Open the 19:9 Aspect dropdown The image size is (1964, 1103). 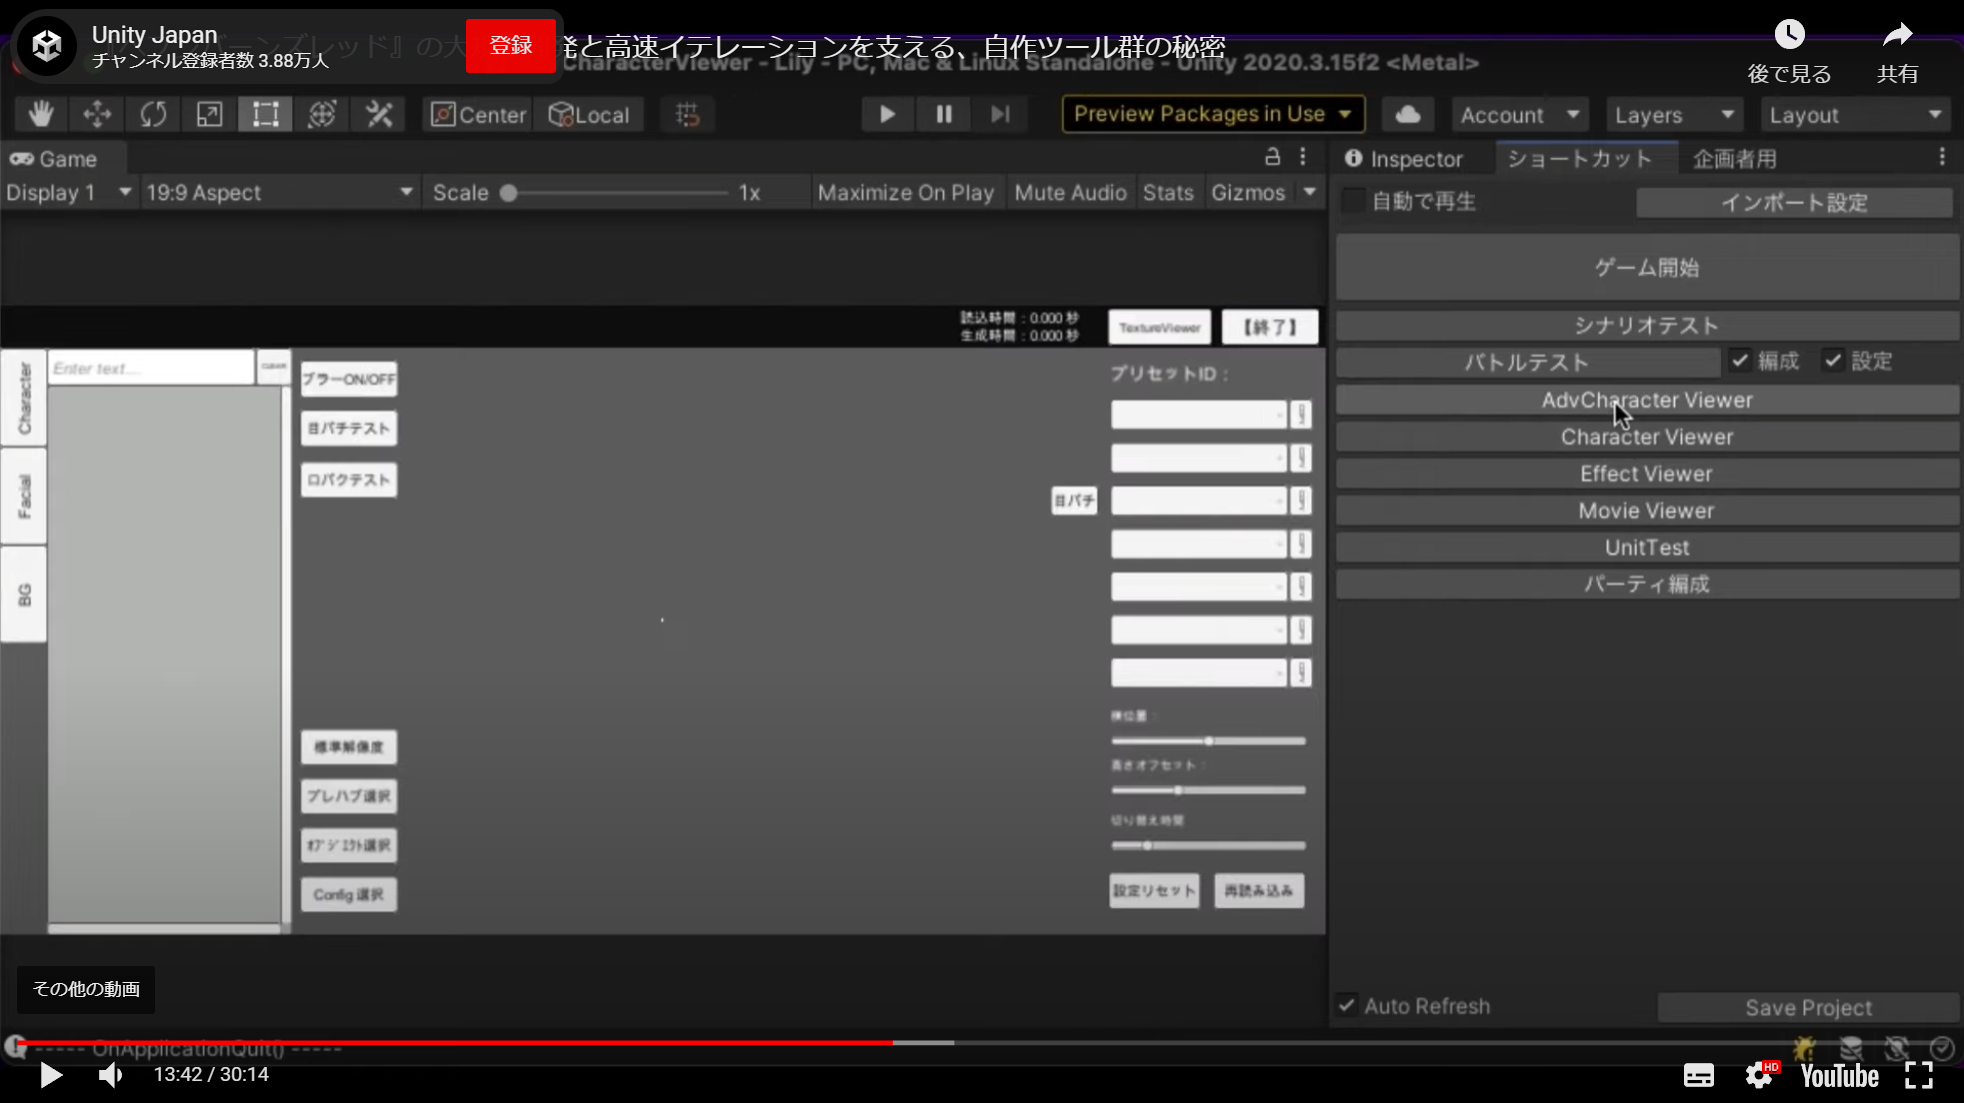(x=279, y=192)
